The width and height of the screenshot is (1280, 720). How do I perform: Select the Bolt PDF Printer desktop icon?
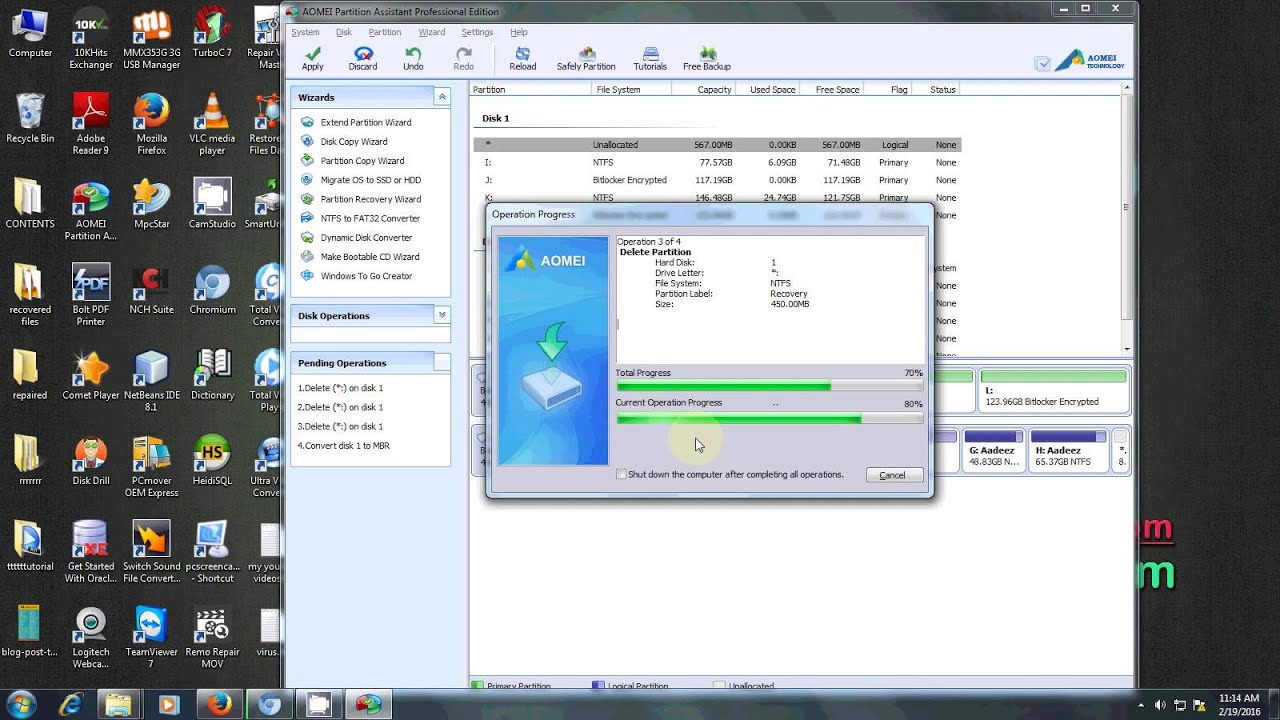pos(91,296)
